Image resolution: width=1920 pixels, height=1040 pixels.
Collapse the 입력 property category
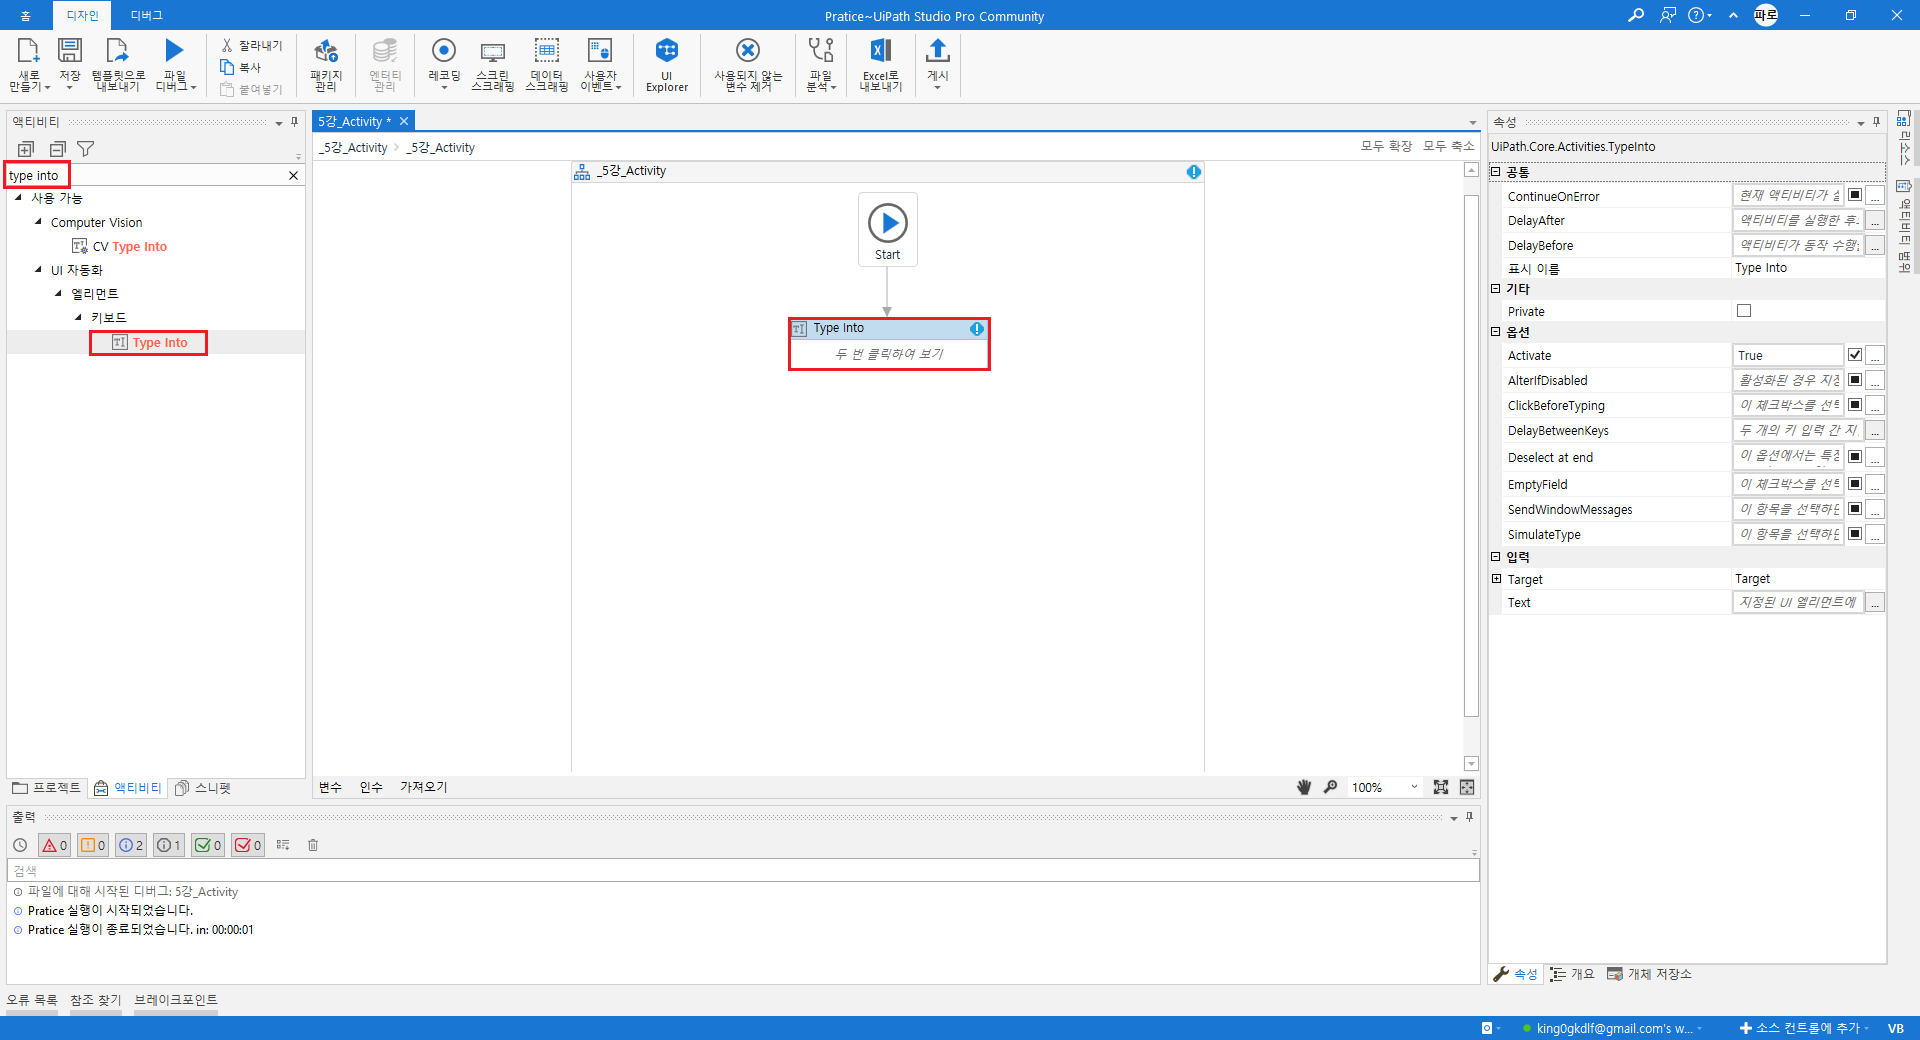(x=1496, y=557)
